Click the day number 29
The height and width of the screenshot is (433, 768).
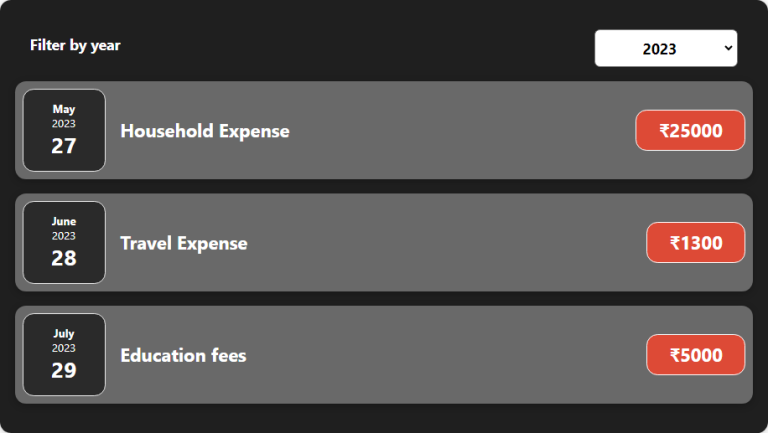(x=64, y=370)
